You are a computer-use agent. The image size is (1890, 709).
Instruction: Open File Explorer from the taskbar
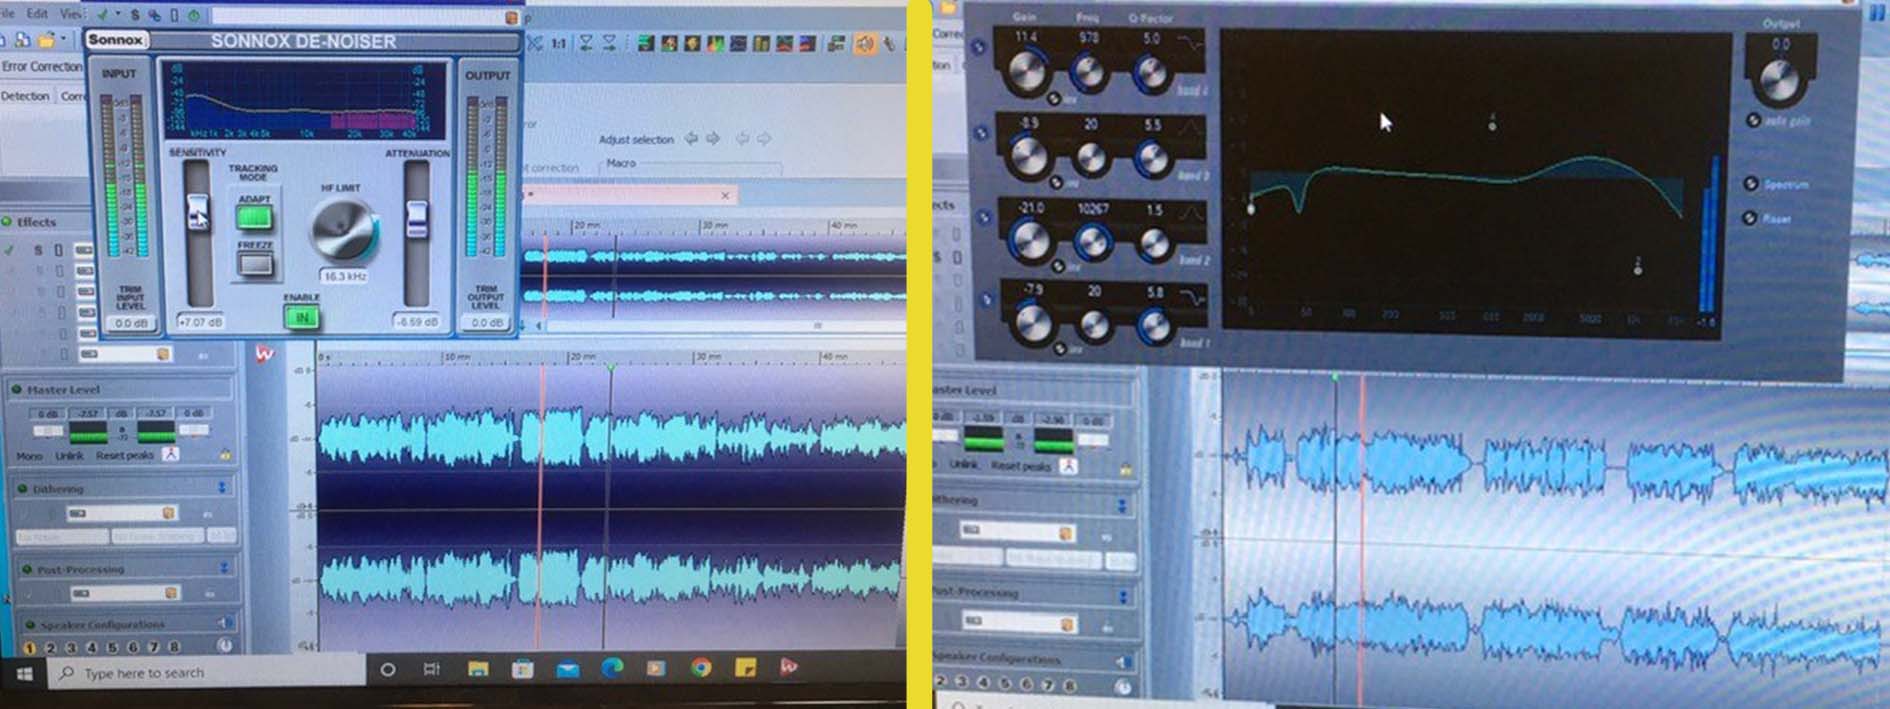point(478,668)
